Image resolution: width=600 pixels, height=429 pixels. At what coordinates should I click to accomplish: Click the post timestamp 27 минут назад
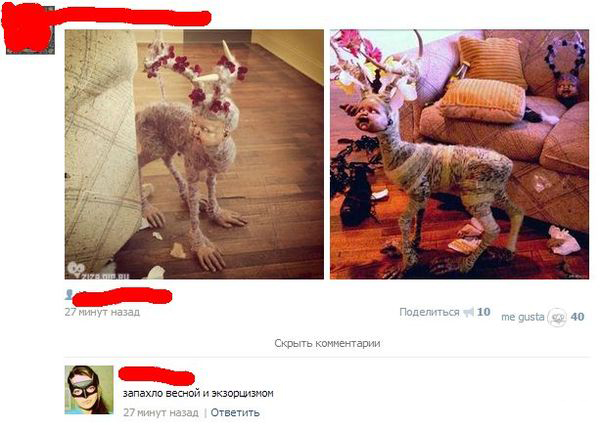point(102,312)
